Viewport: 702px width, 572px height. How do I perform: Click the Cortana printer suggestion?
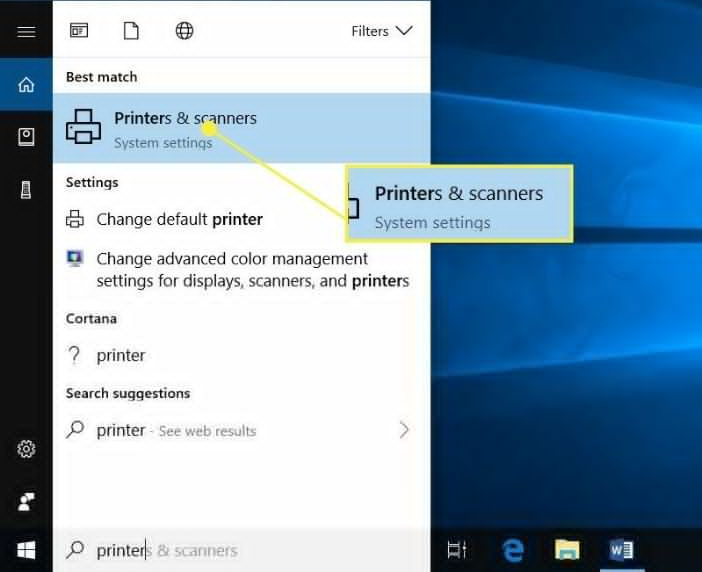pos(121,355)
